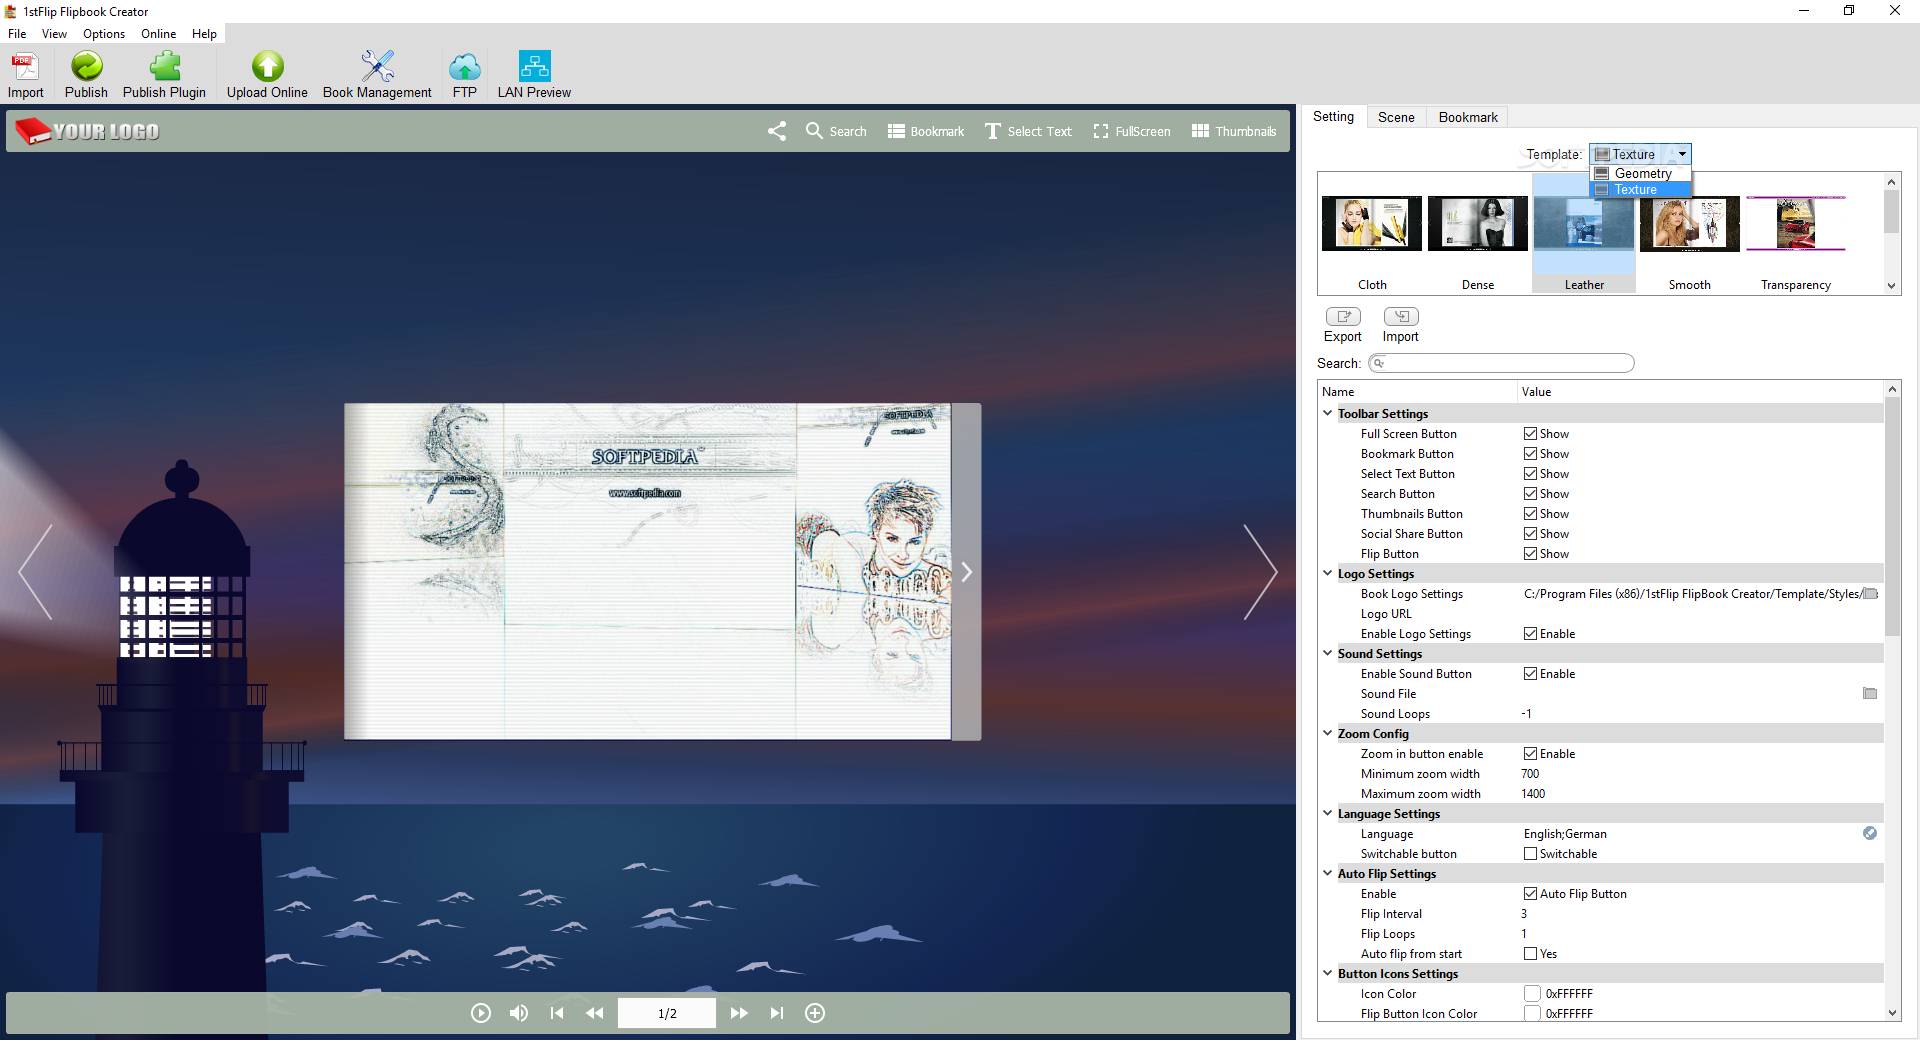
Task: Uncheck Bookmark Button Show
Action: coord(1530,454)
